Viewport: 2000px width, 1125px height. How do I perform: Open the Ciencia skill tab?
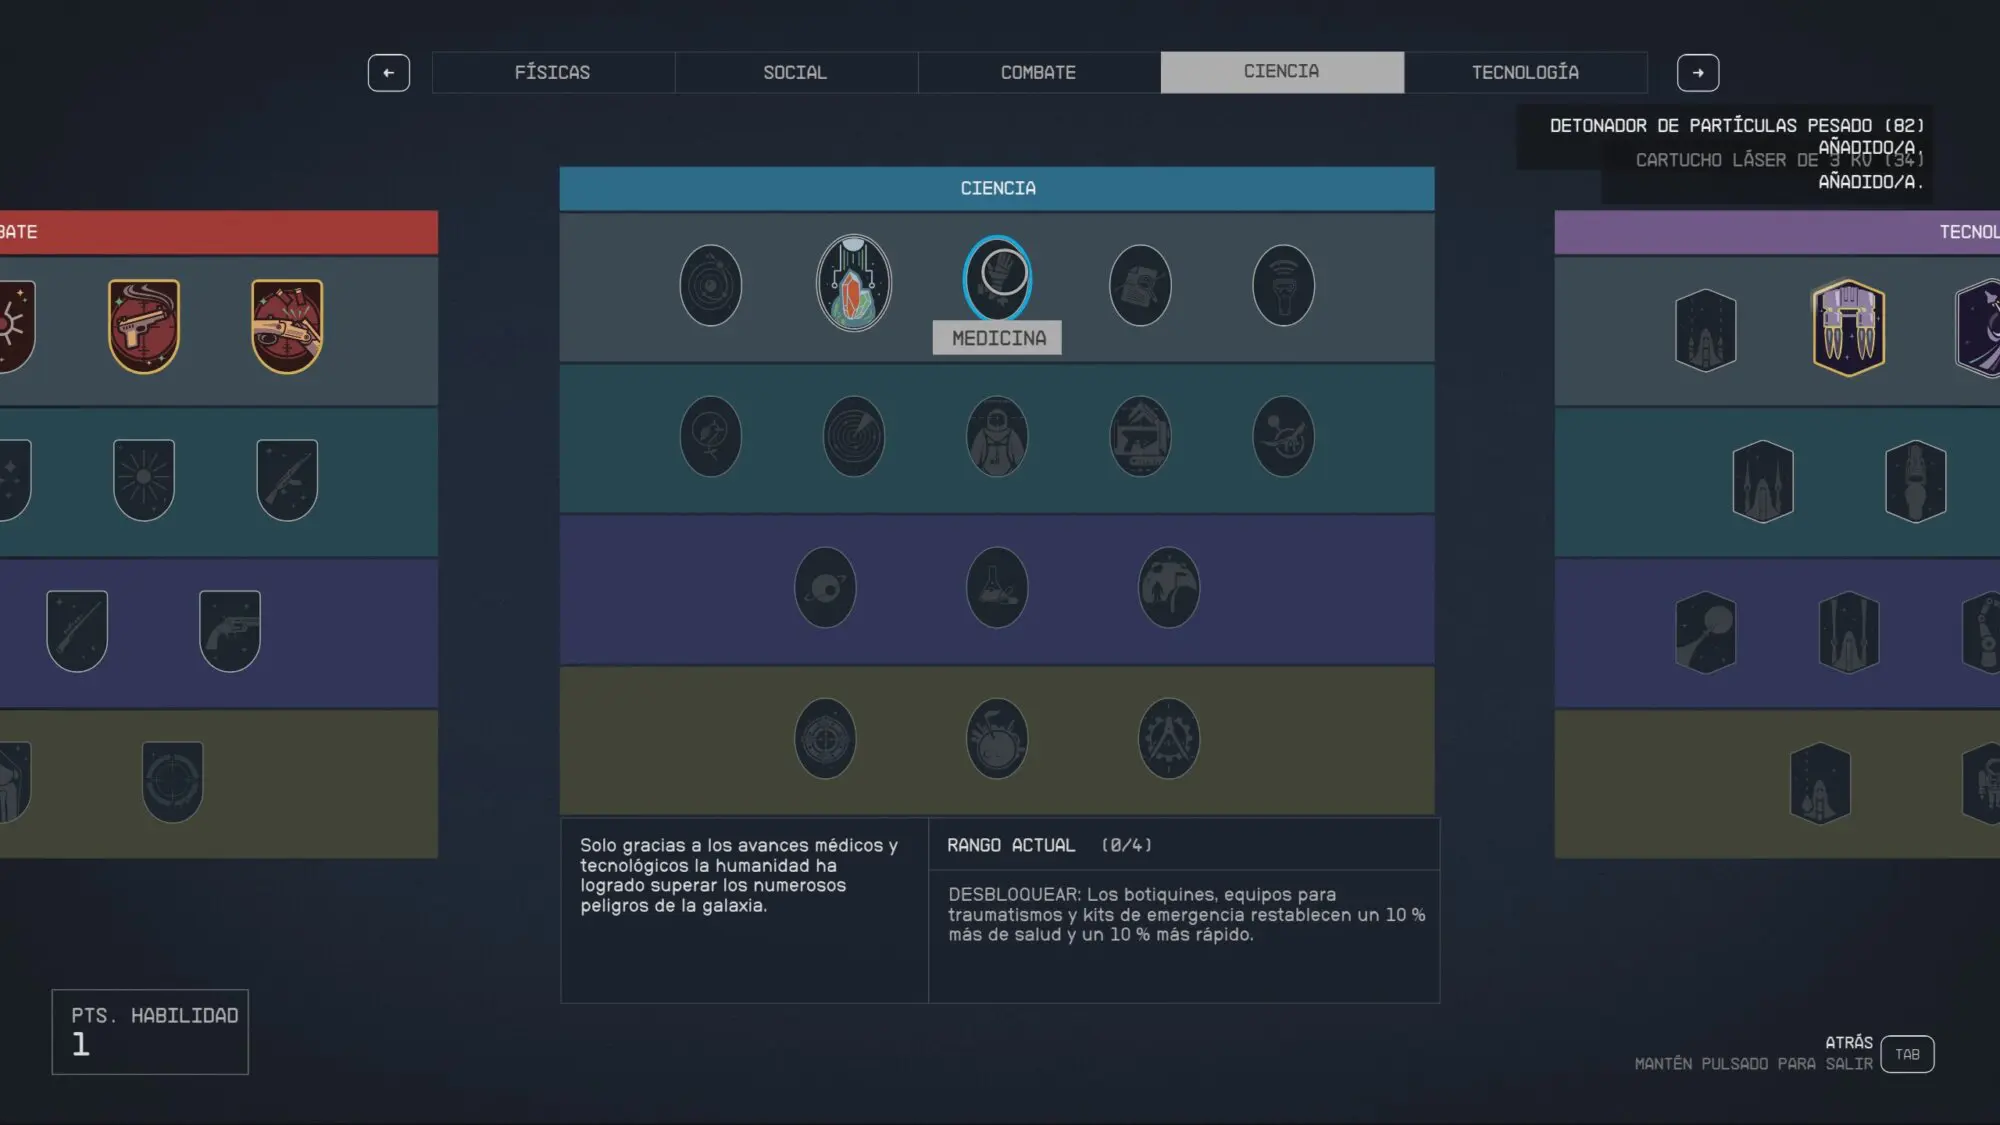click(1282, 72)
